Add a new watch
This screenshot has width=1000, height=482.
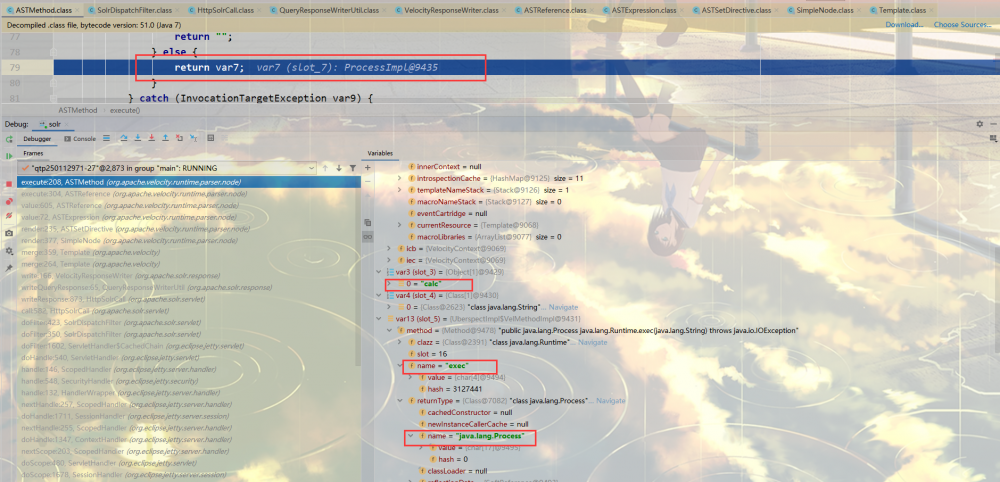367,168
